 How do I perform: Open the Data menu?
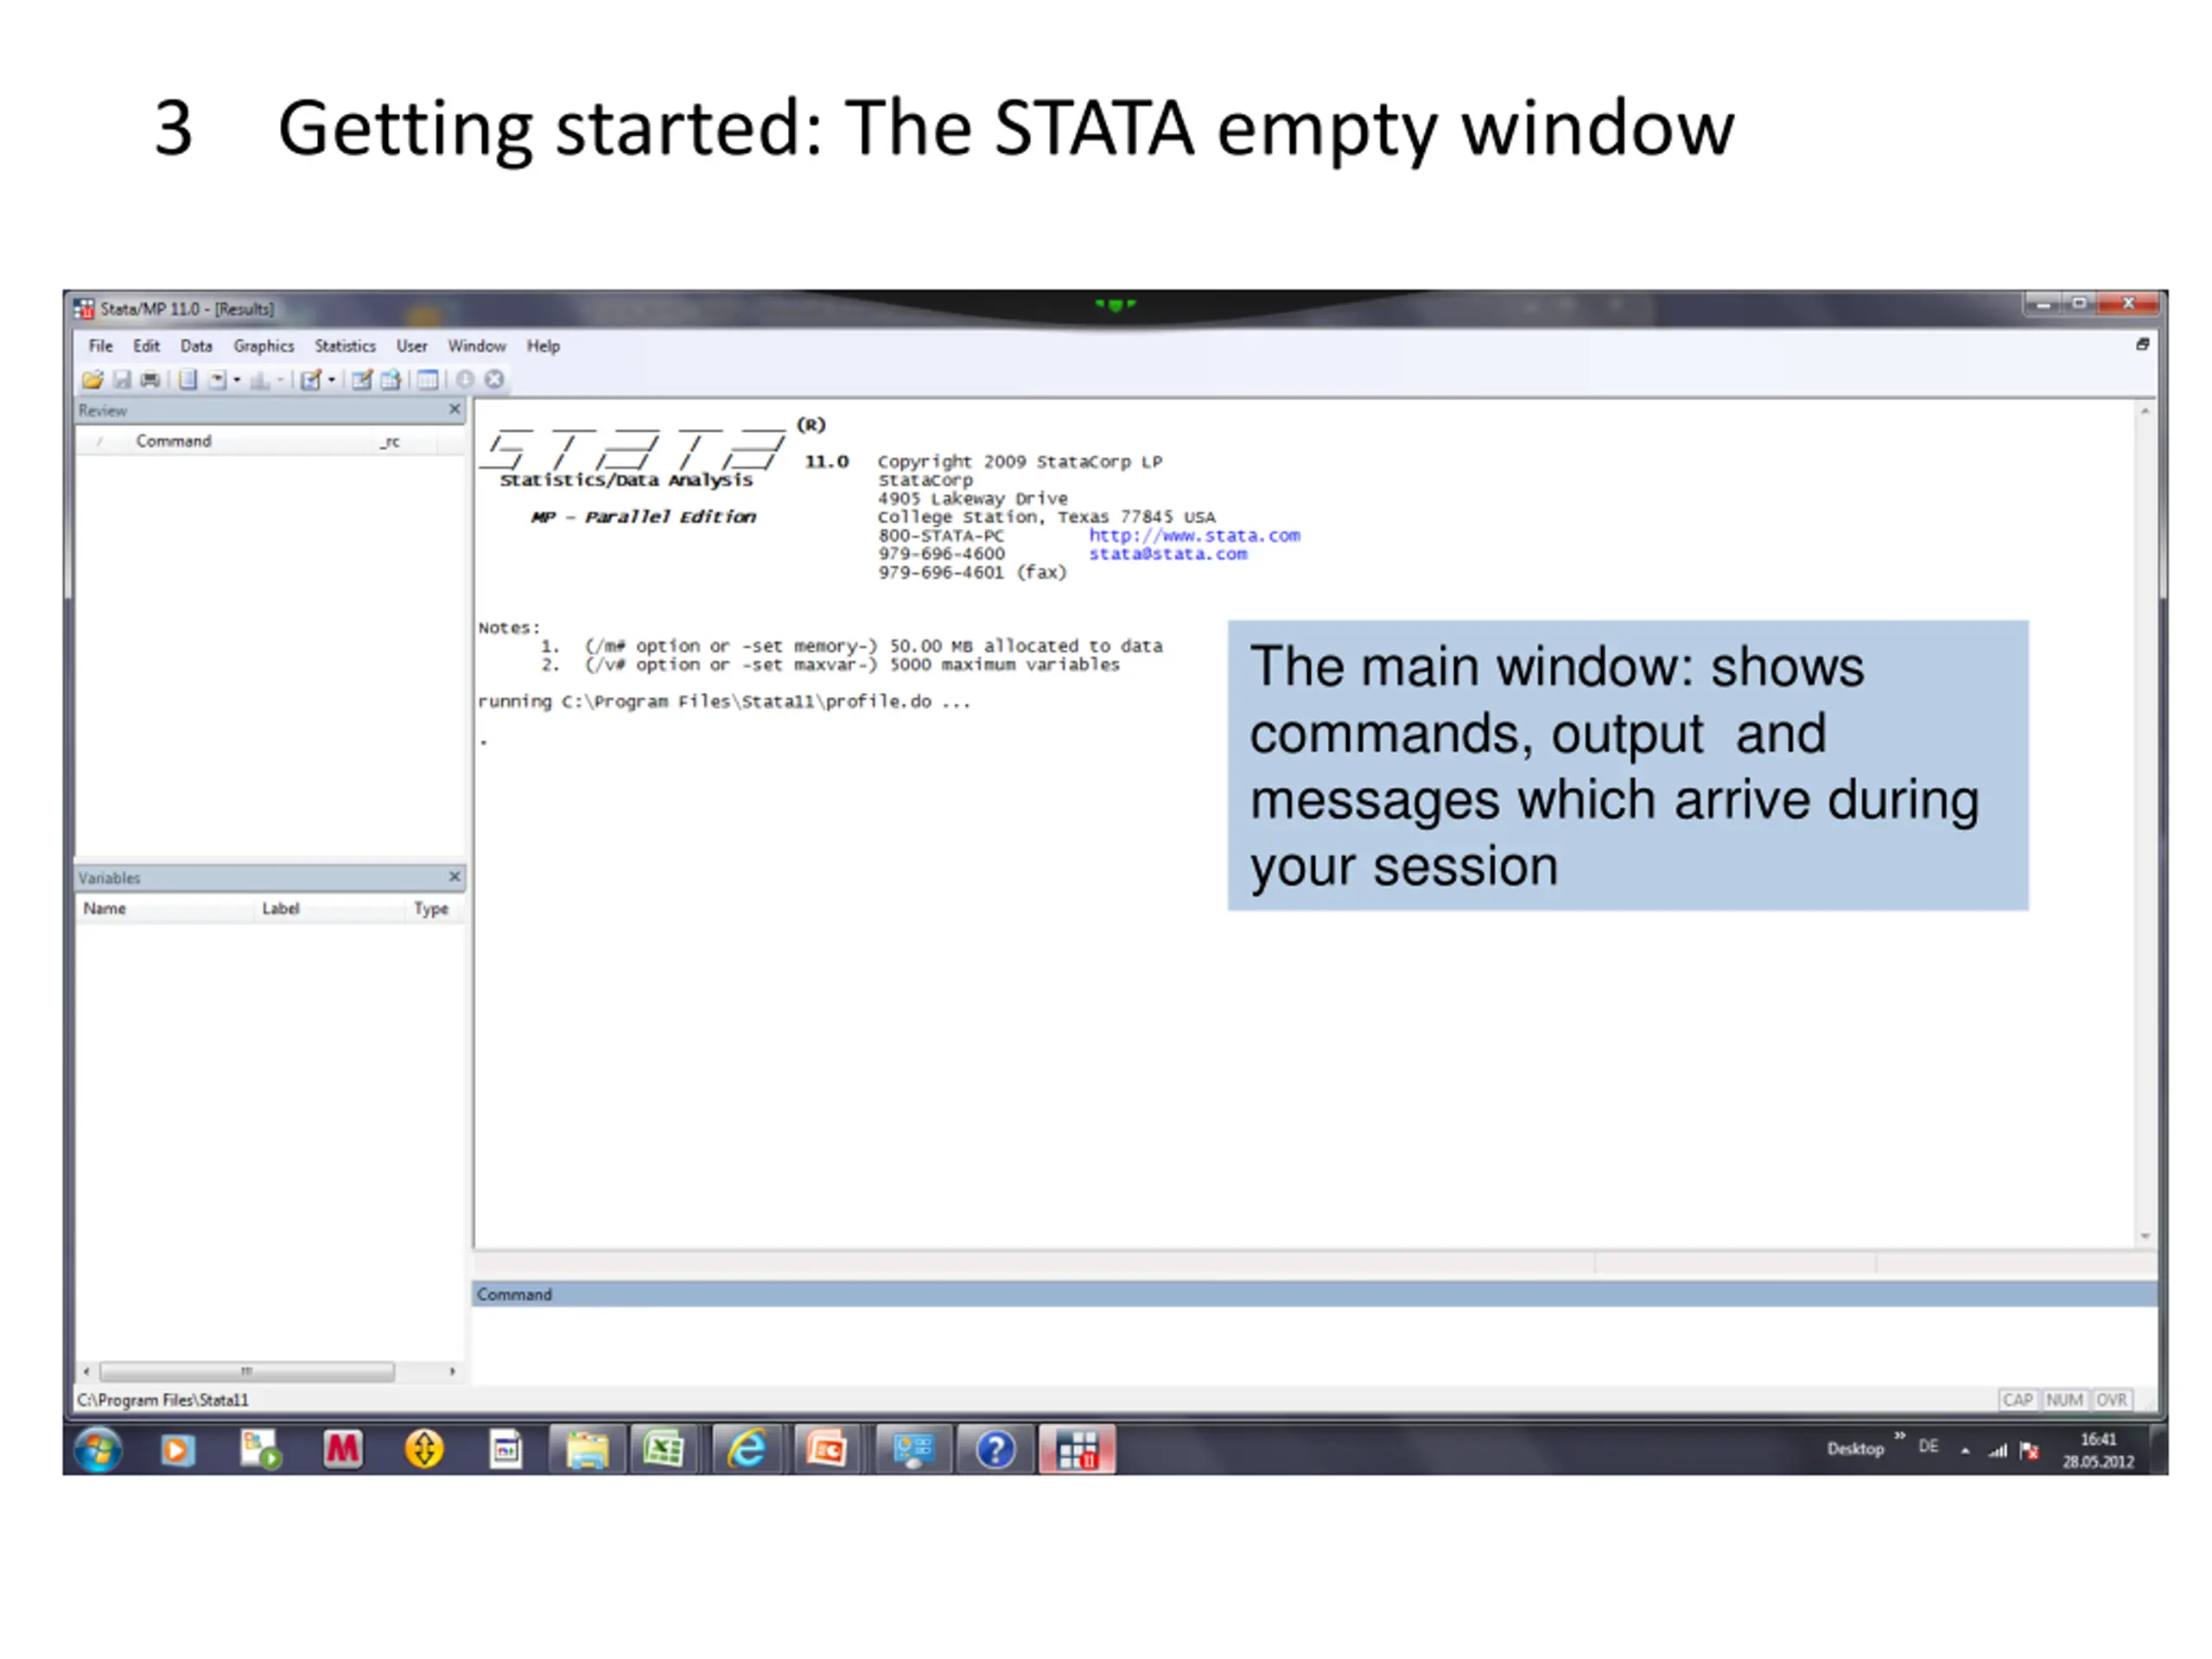[x=196, y=346]
